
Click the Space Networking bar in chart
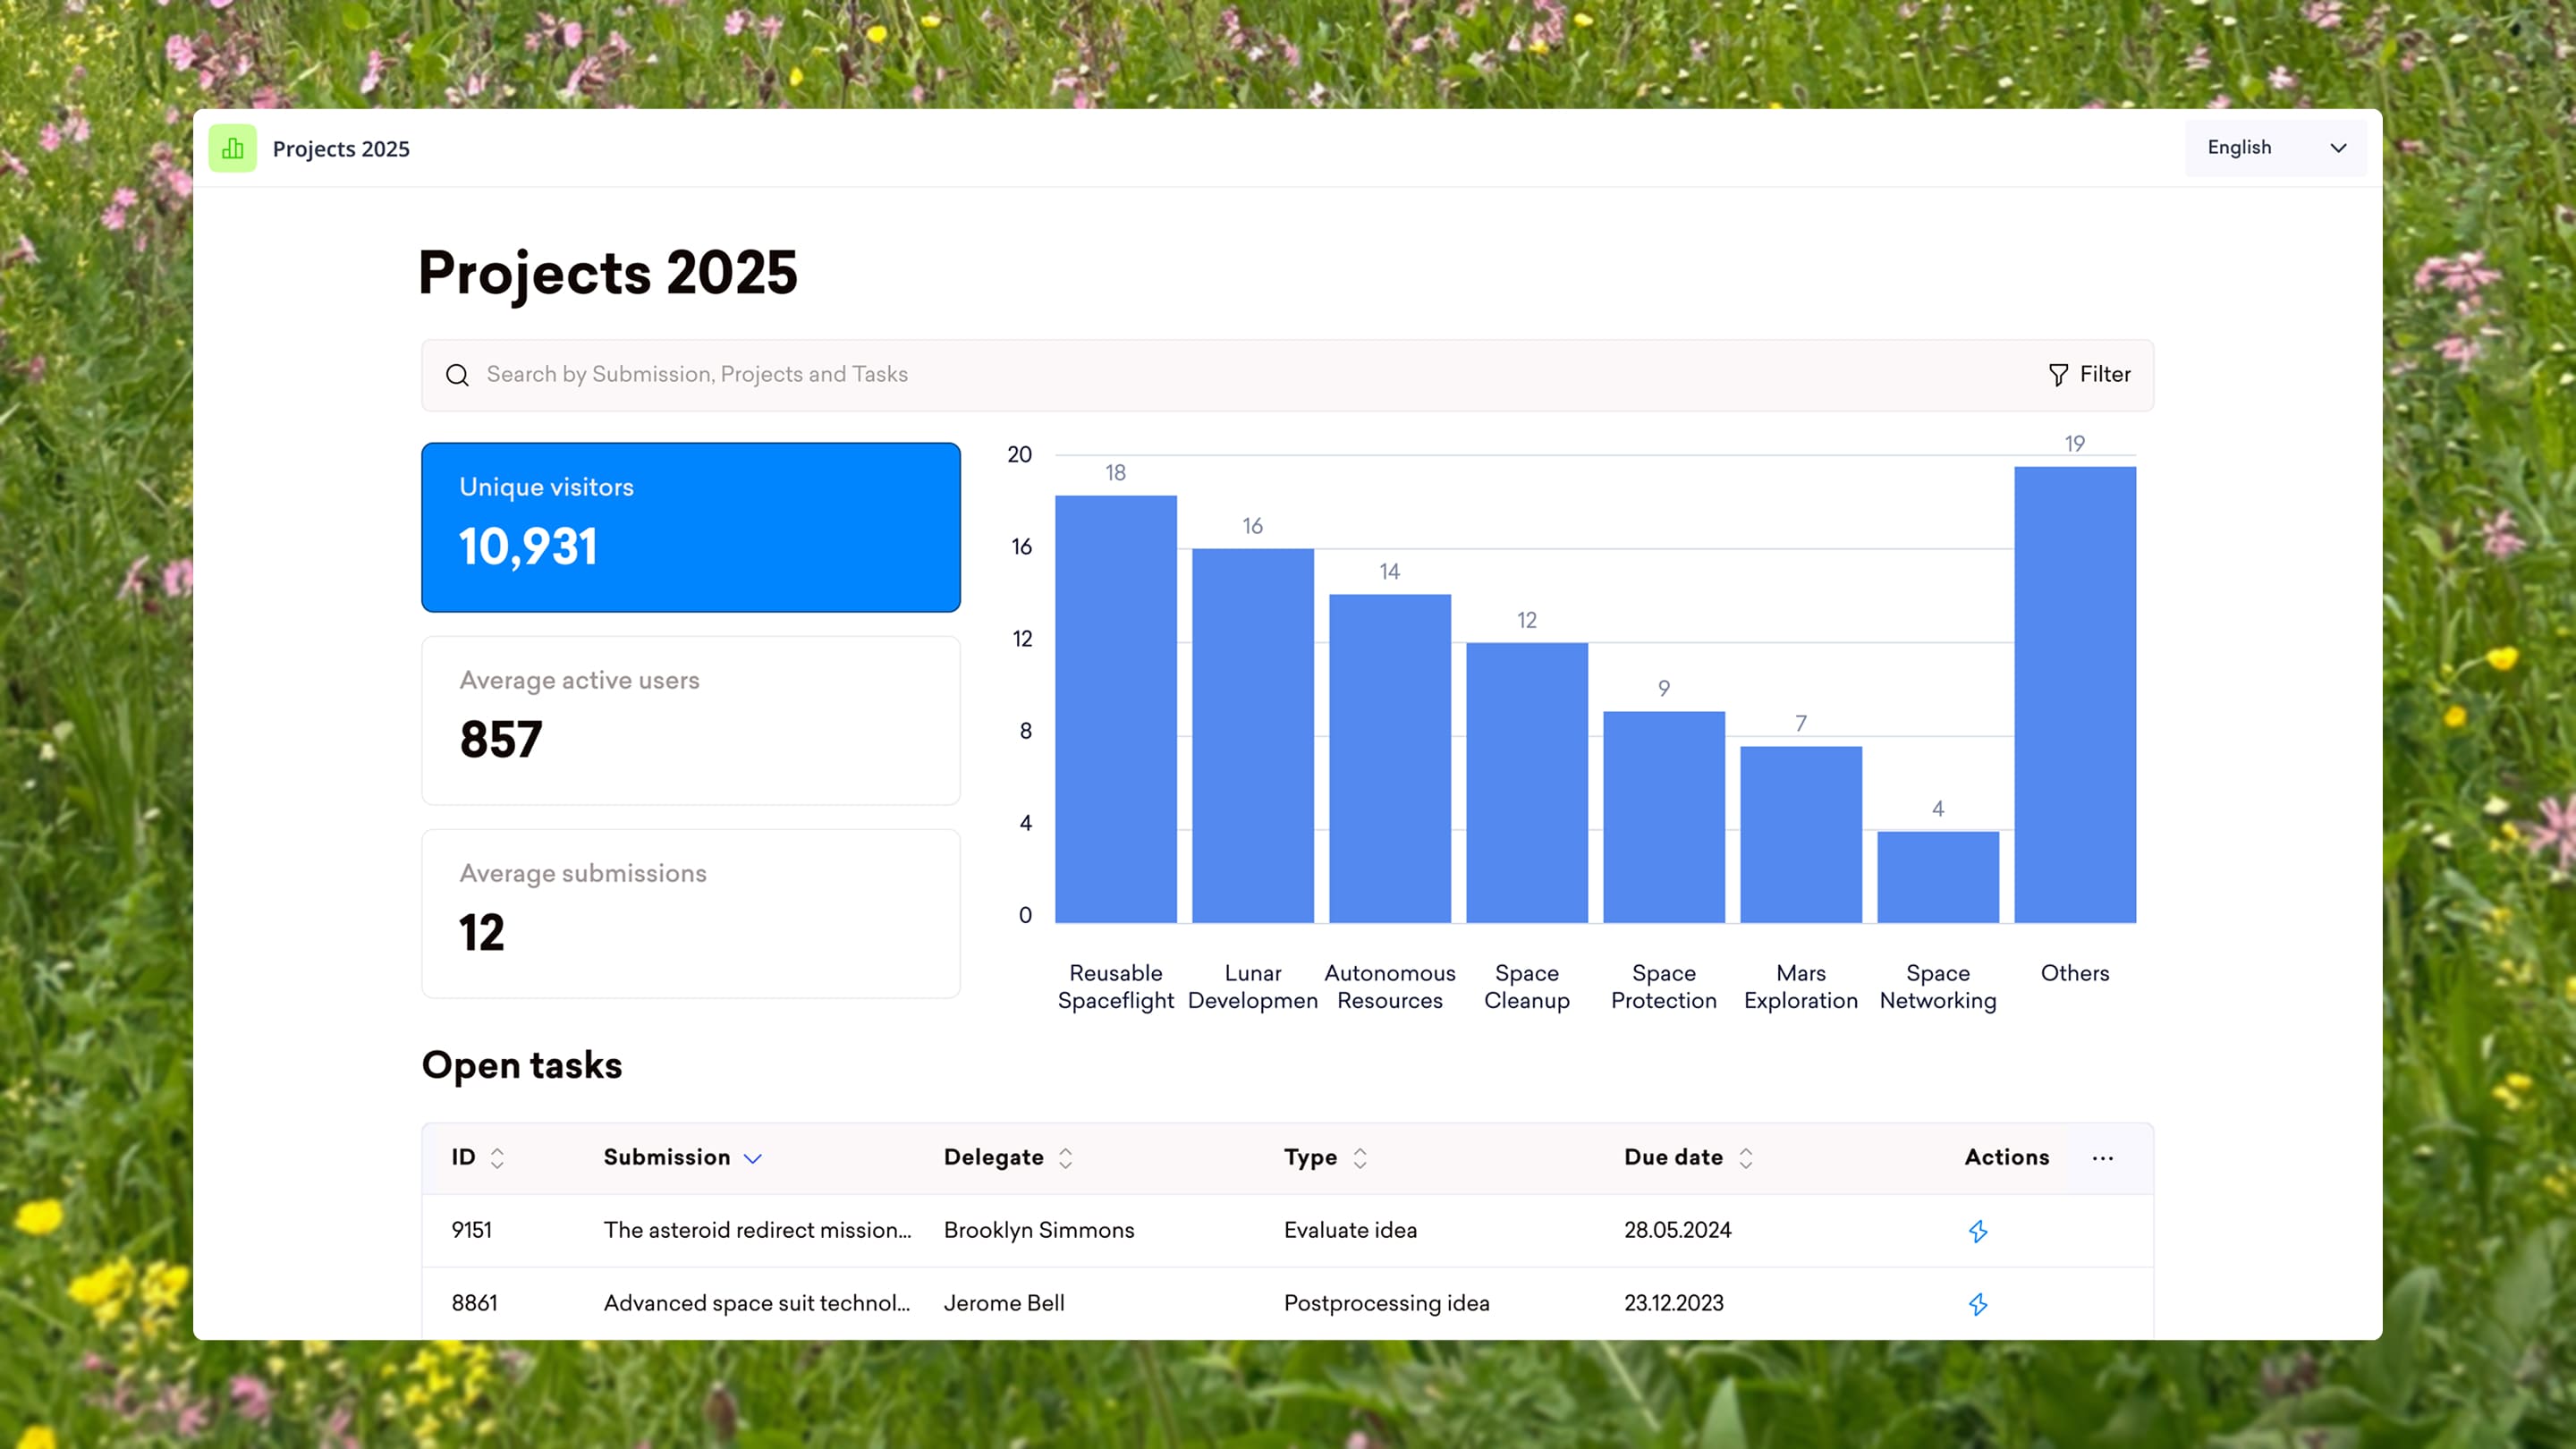(1938, 877)
